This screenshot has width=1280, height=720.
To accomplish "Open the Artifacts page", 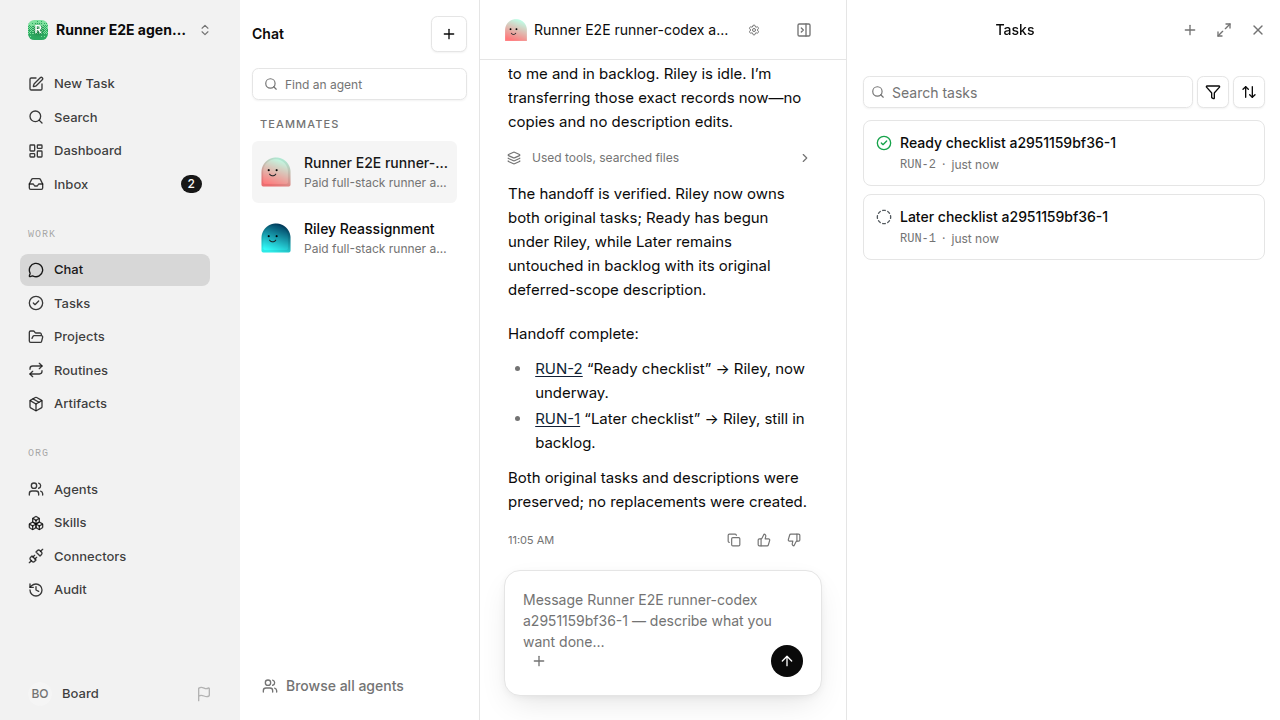I will (115, 404).
